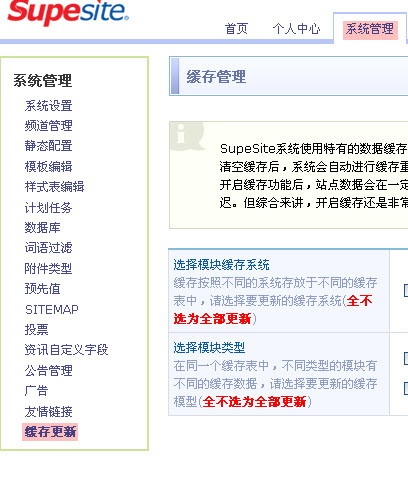Open 系统设置 in sidebar
This screenshot has width=408, height=479.
48,106
